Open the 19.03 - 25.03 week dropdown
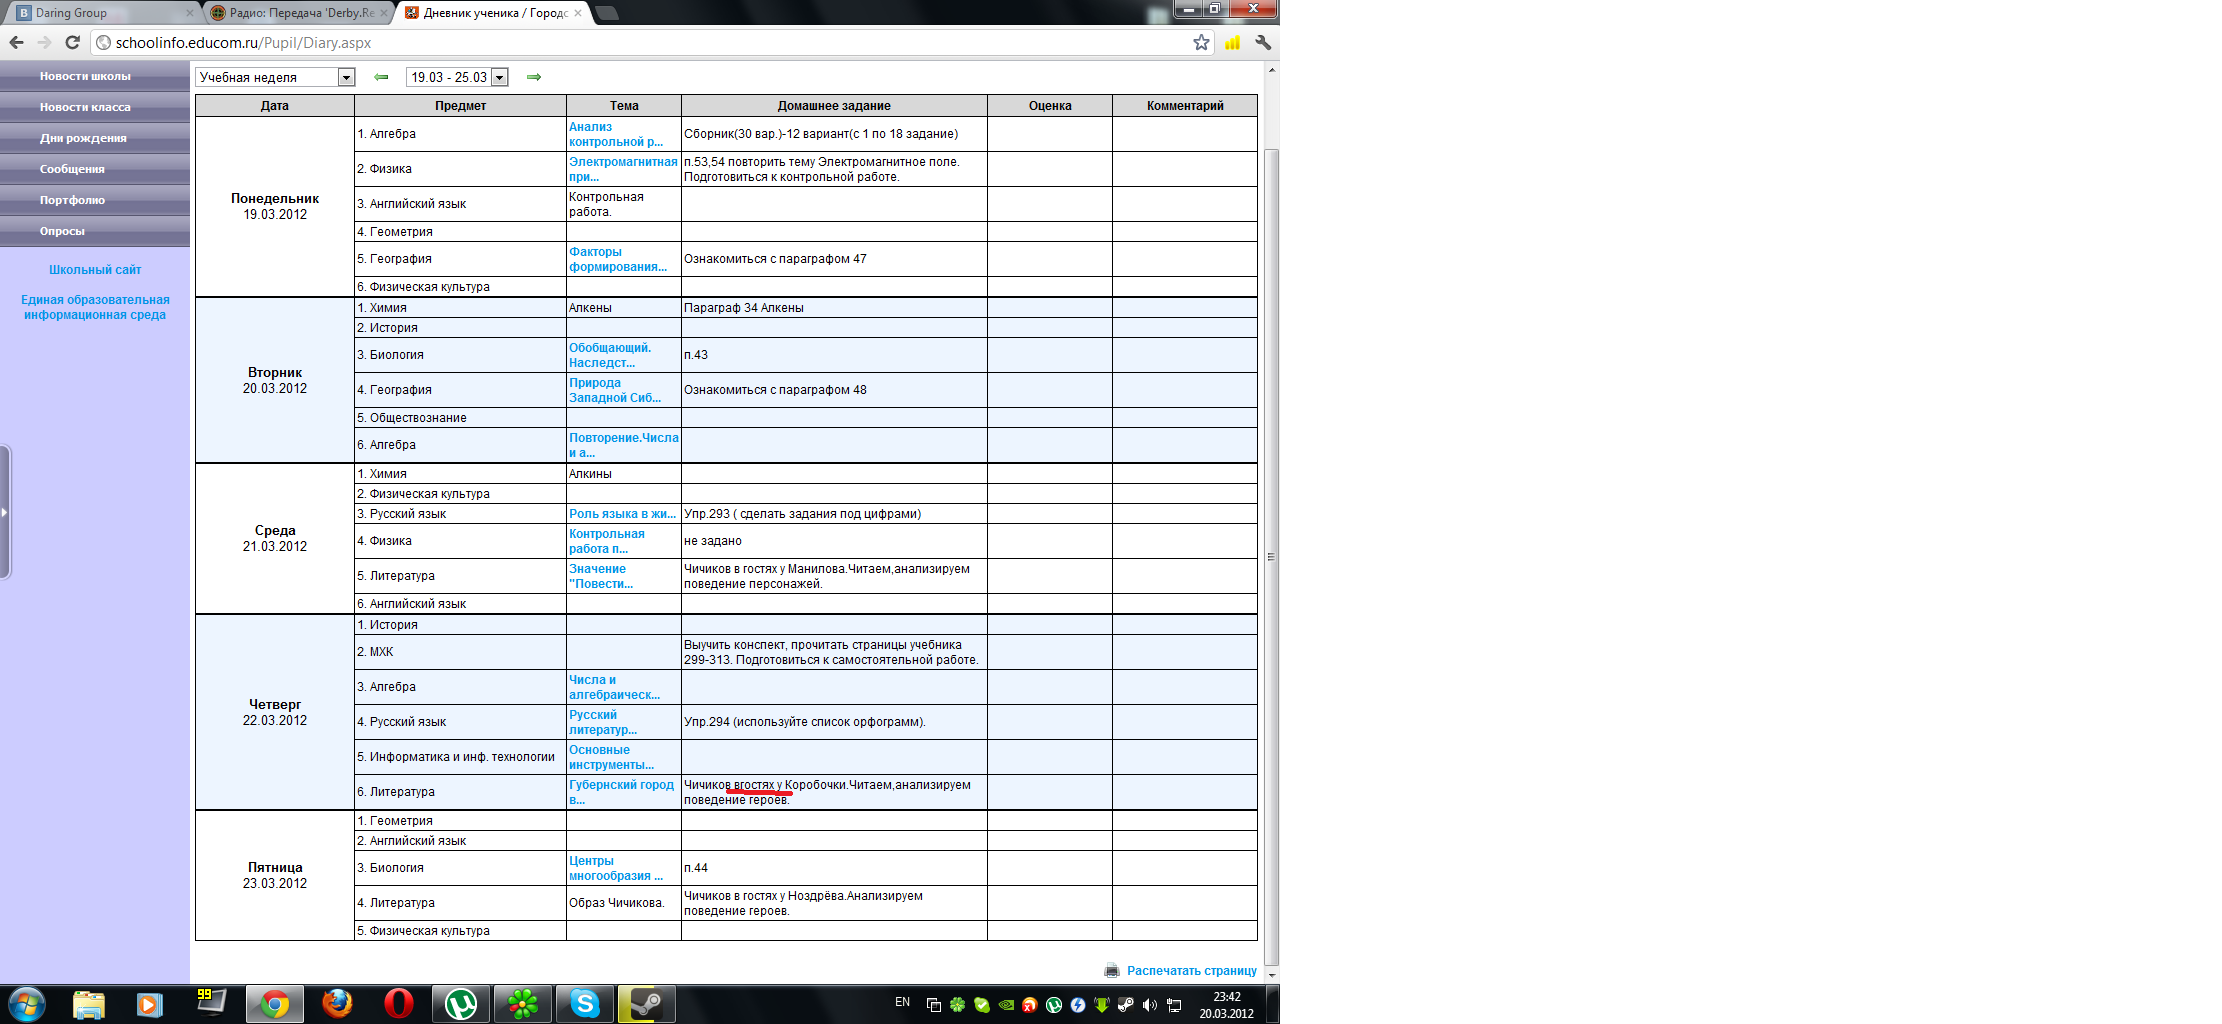 point(457,77)
